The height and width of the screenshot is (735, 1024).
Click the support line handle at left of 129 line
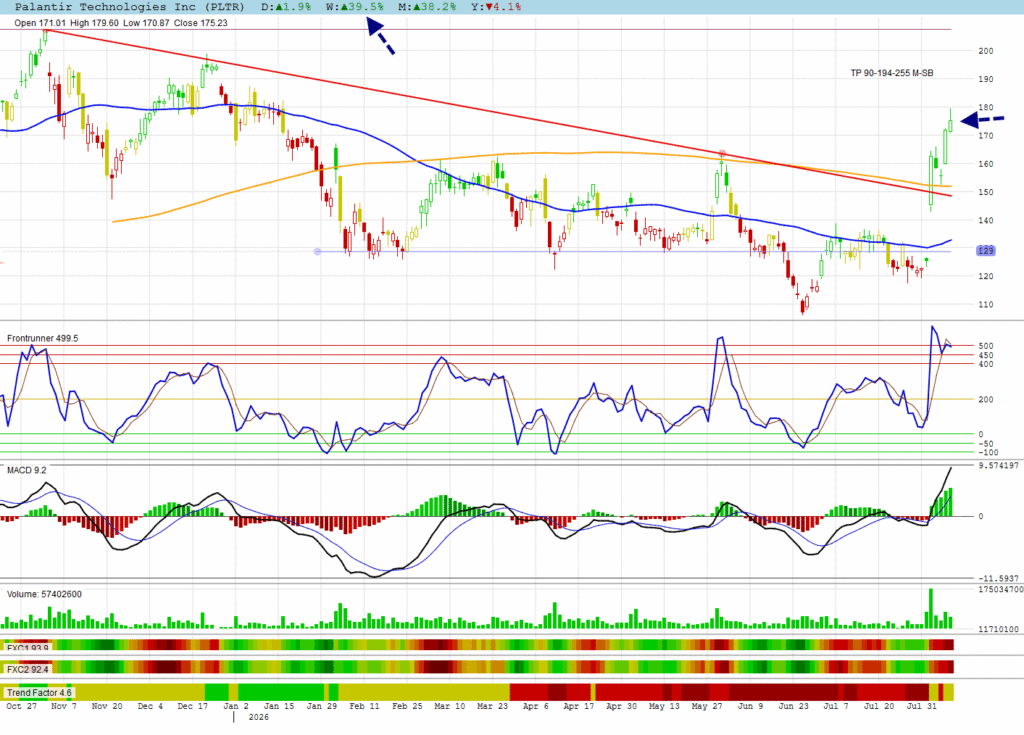point(317,252)
